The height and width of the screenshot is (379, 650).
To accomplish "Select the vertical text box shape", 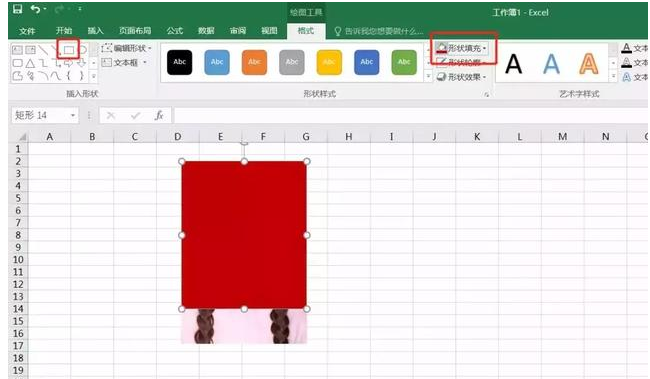I will click(30, 50).
